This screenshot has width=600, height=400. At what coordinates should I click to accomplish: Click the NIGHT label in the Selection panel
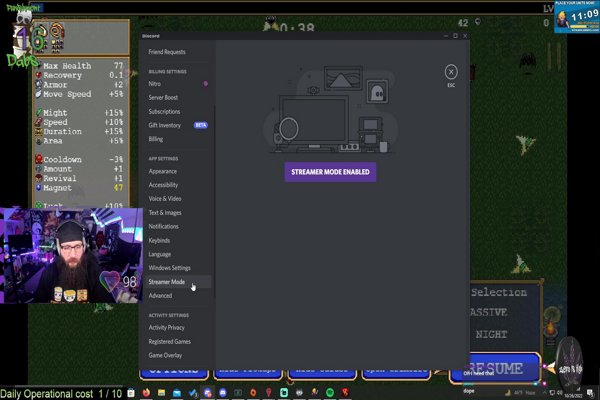(x=491, y=335)
